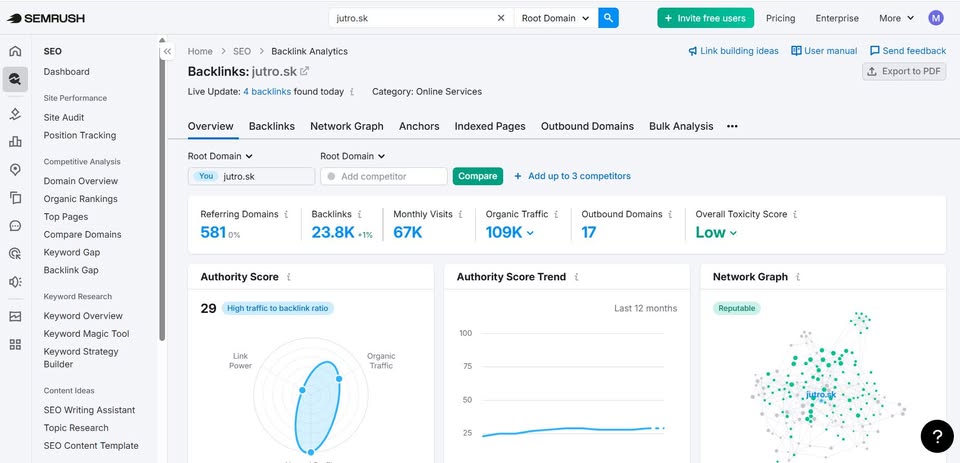Open the speech bubble rail icon
Image resolution: width=960 pixels, height=463 pixels.
15,226
